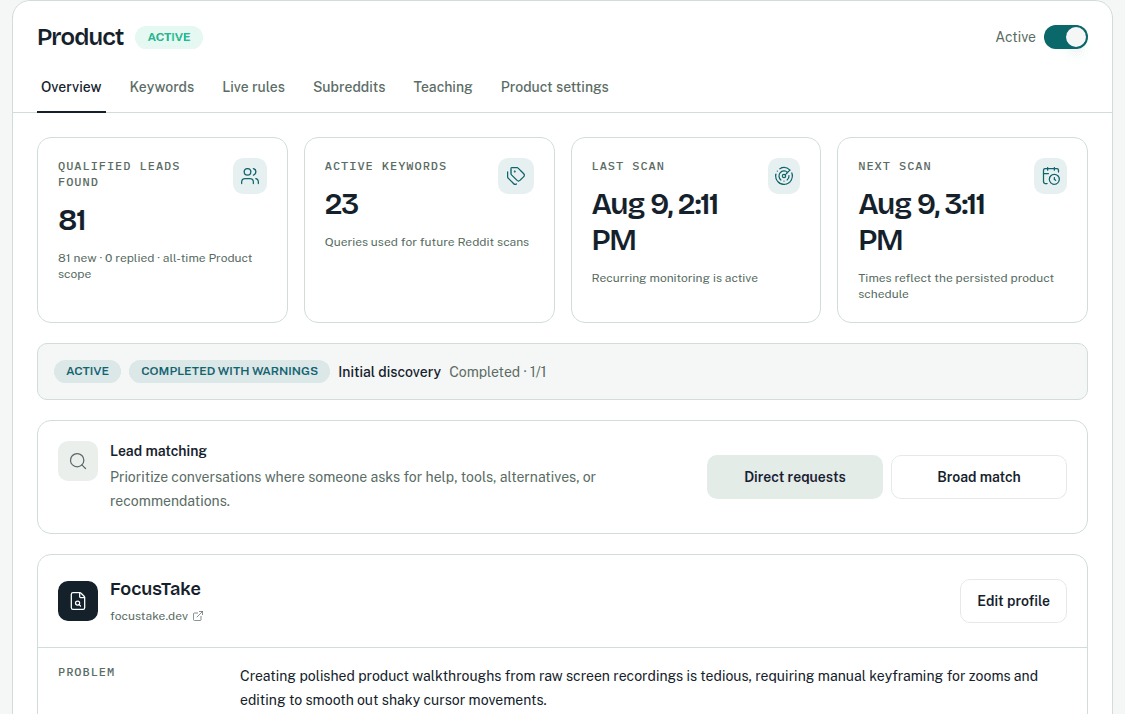The width and height of the screenshot is (1125, 714).
Task: Click the tag icon in Active Keywords card
Action: 516,176
